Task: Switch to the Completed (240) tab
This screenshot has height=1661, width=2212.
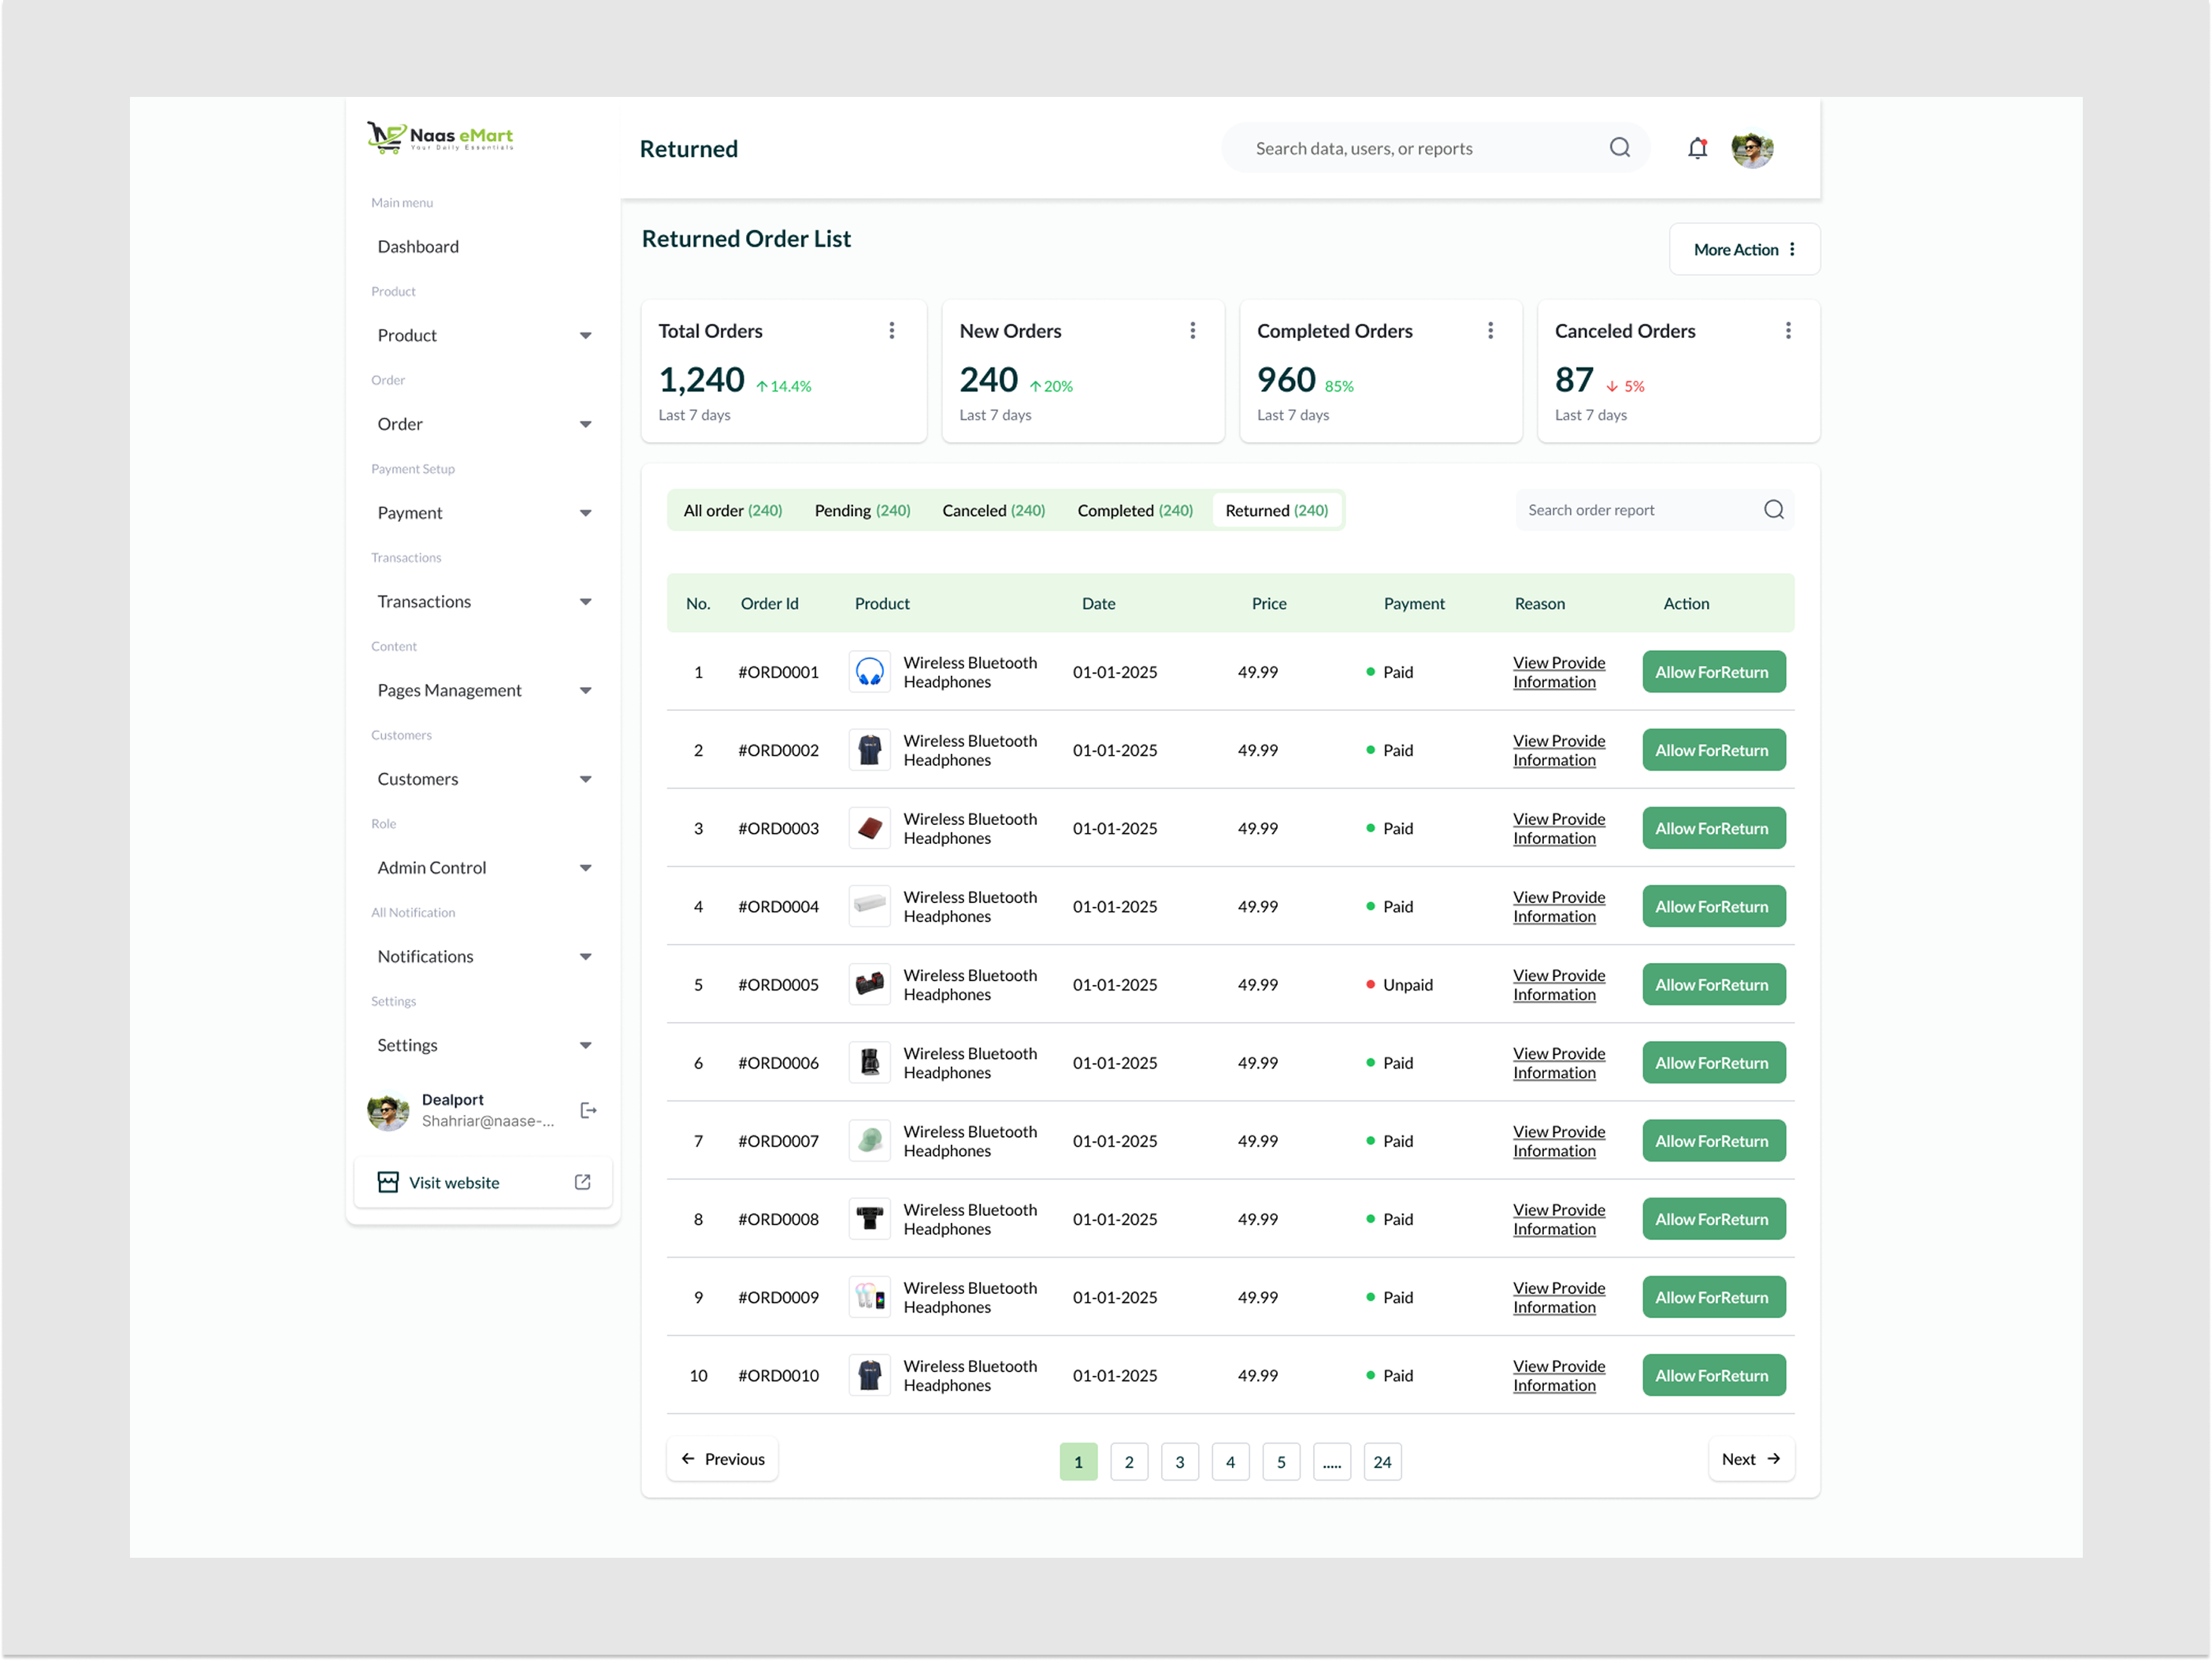Action: 1135,510
